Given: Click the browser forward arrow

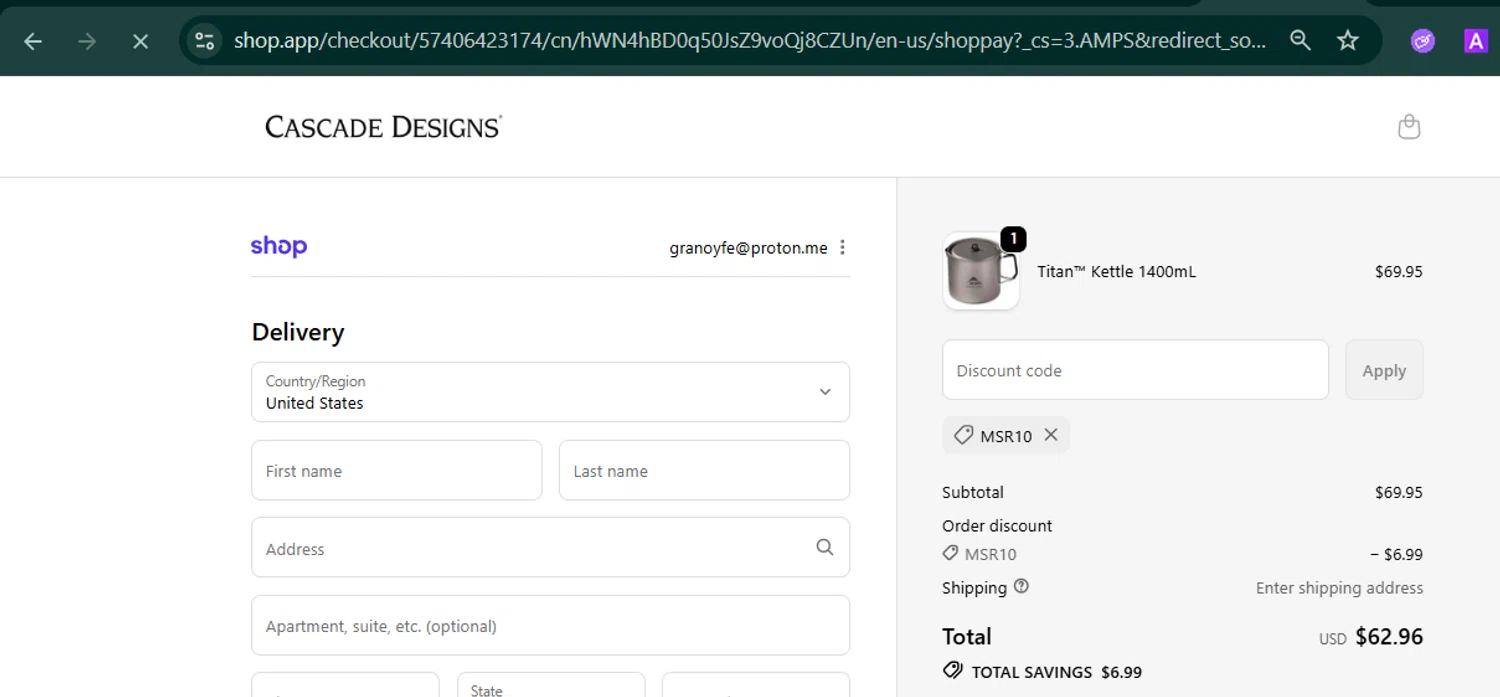Looking at the screenshot, I should (x=87, y=41).
